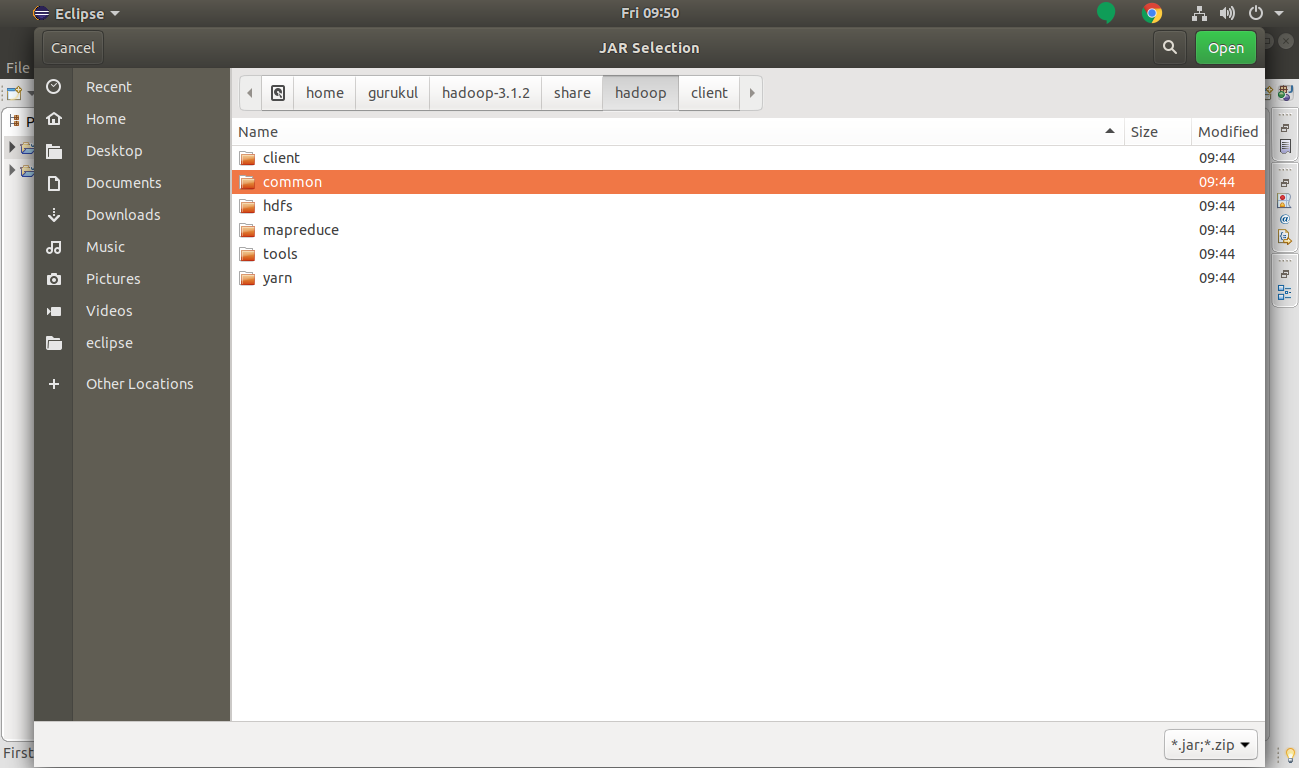The width and height of the screenshot is (1299, 768).
Task: Show the Problems view icon in Eclipse trim
Action: tap(1285, 200)
